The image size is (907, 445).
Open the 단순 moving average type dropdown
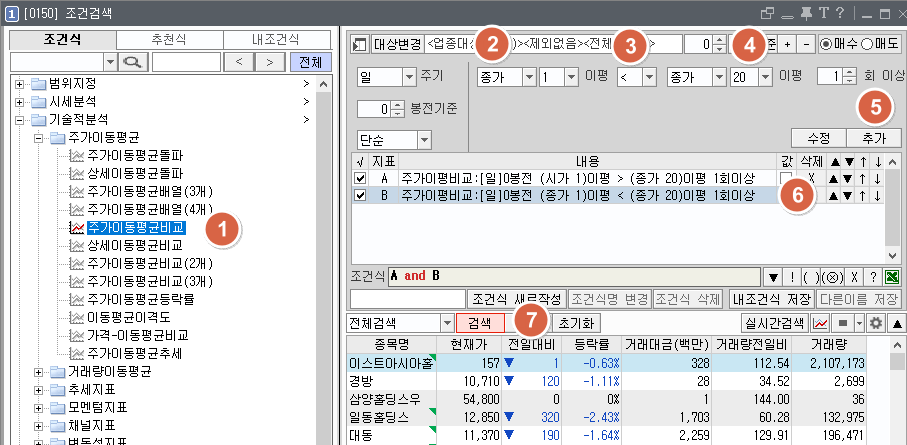(423, 140)
